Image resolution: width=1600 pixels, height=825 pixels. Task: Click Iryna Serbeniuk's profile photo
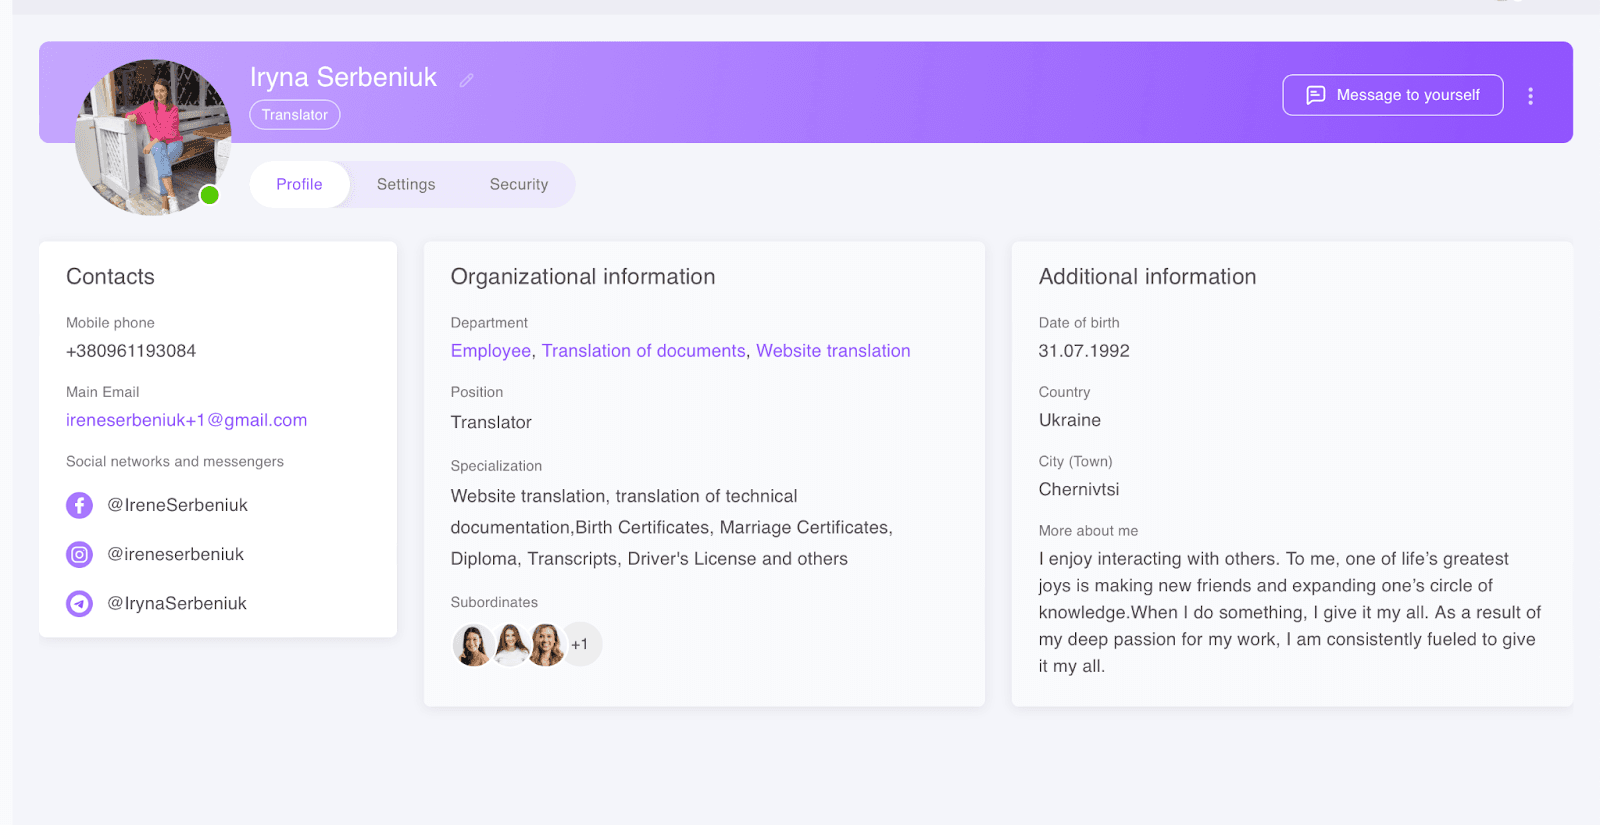152,136
